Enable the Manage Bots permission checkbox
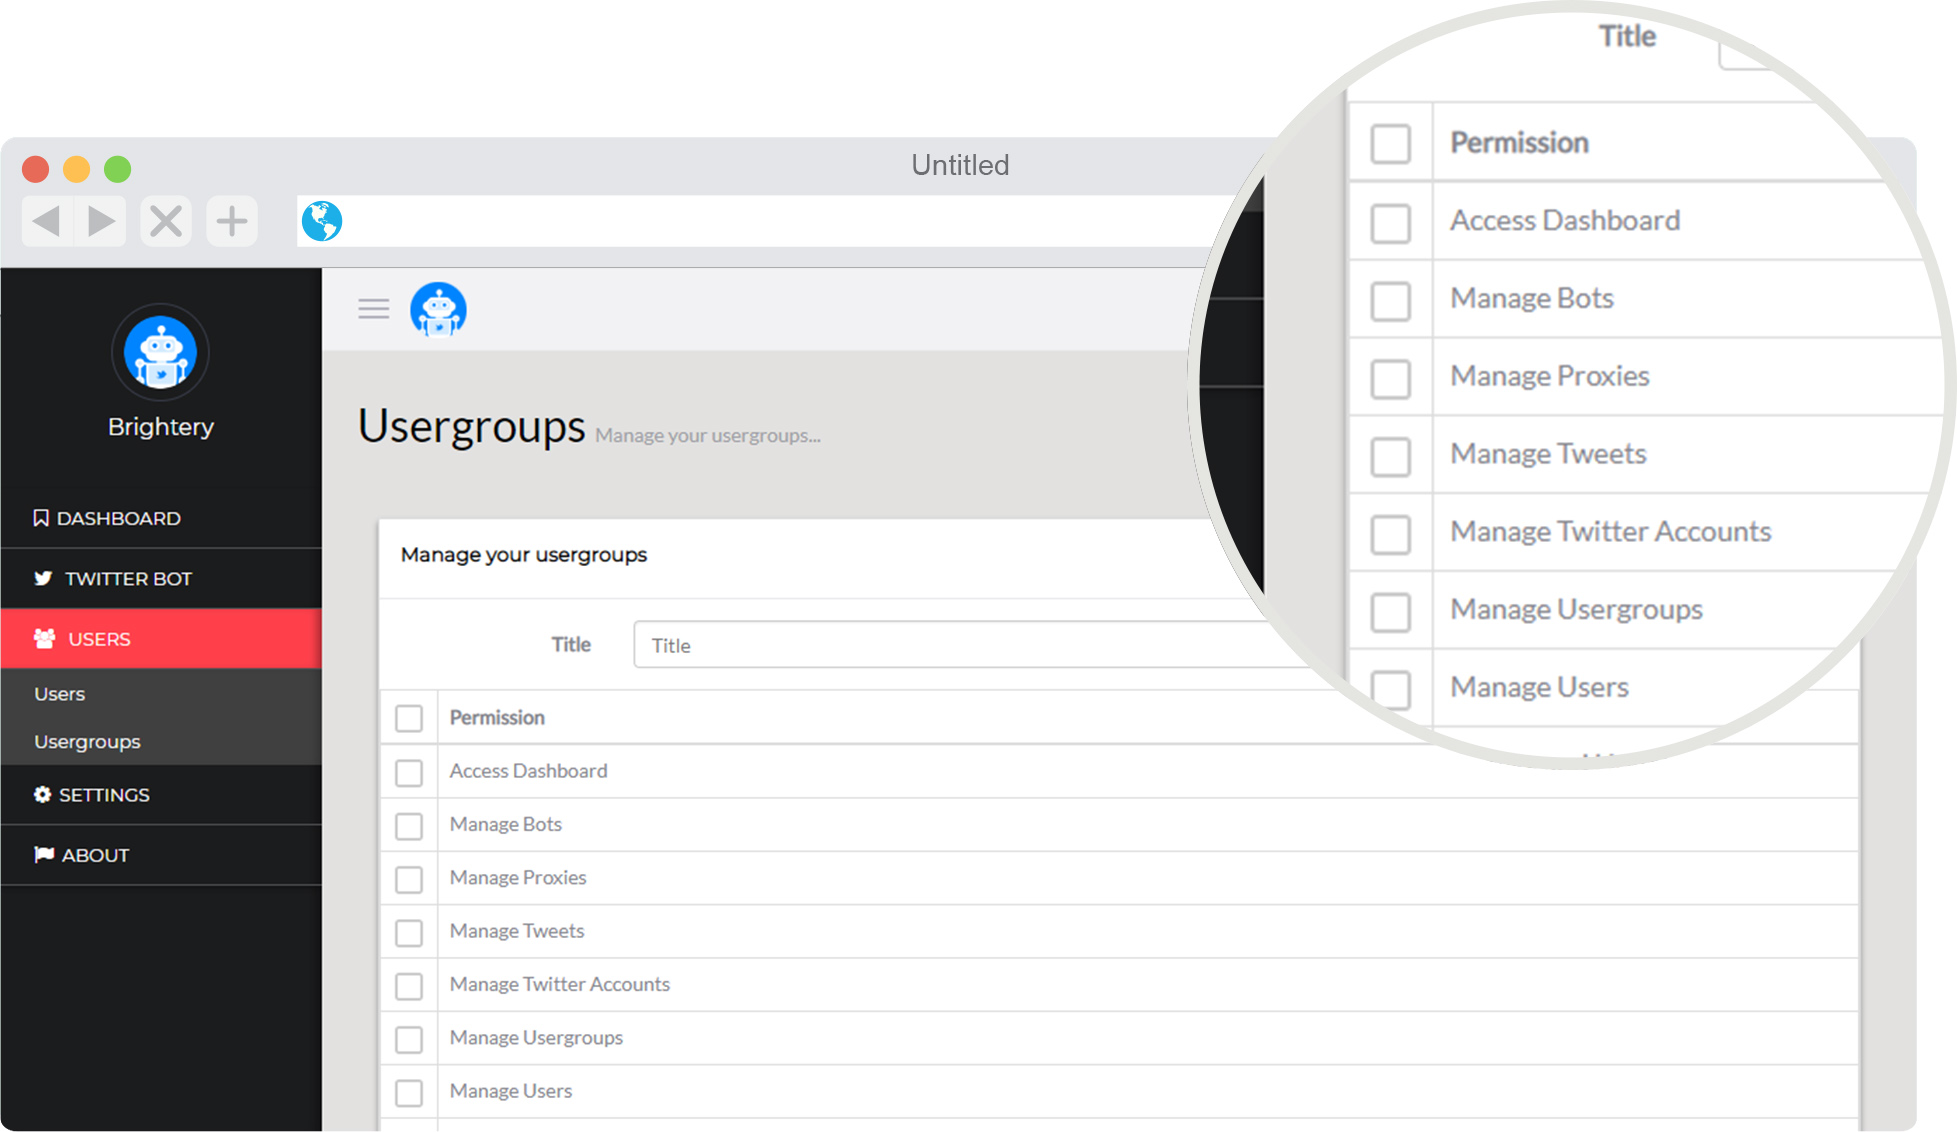 [409, 826]
